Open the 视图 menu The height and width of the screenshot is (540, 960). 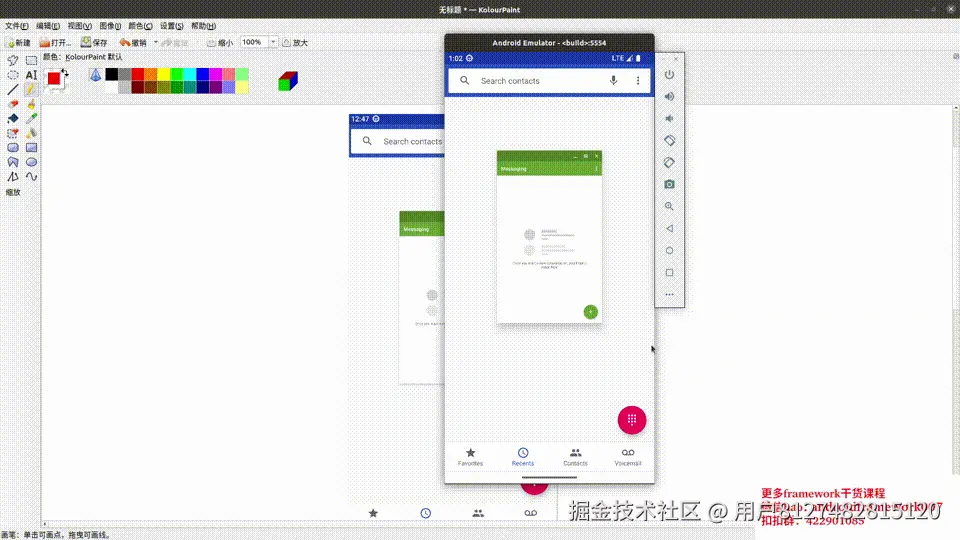(x=80, y=26)
